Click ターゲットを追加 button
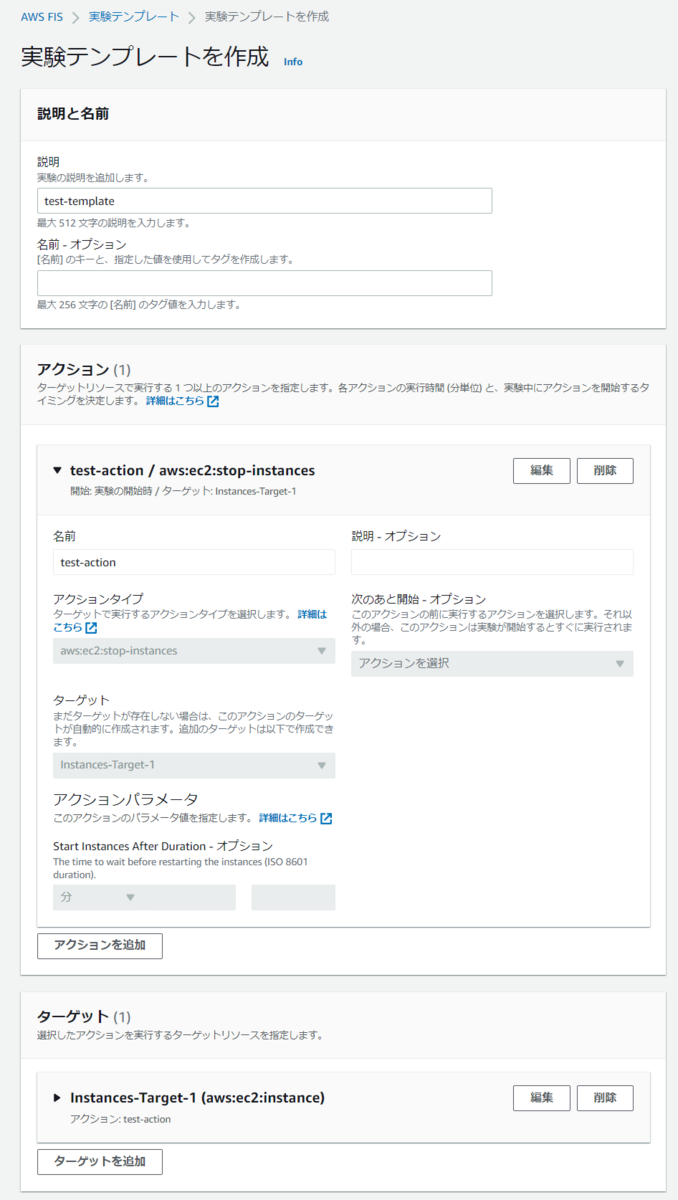This screenshot has width=678, height=1200. tap(100, 1161)
